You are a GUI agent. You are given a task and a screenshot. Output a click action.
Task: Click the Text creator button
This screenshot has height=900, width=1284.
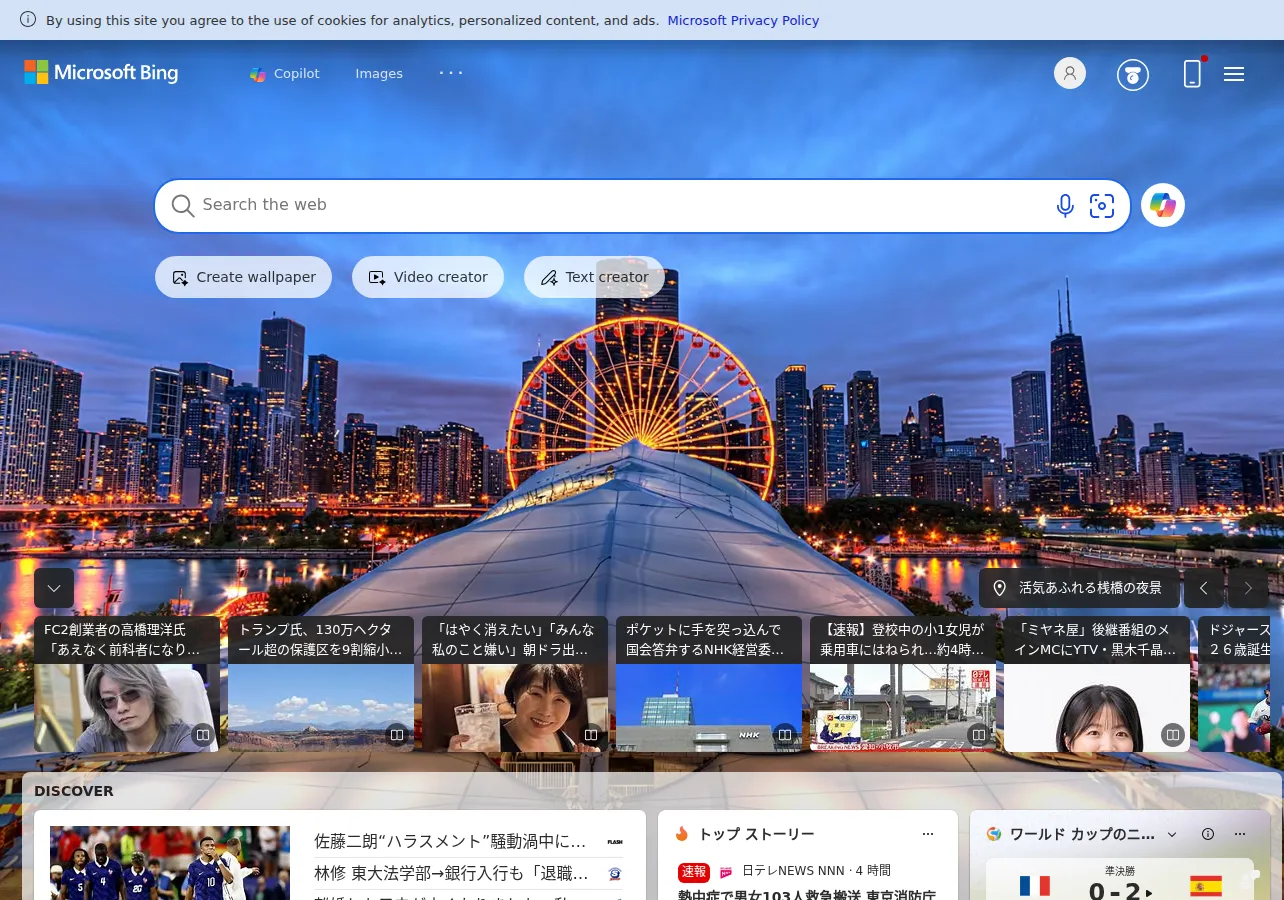[x=594, y=277]
